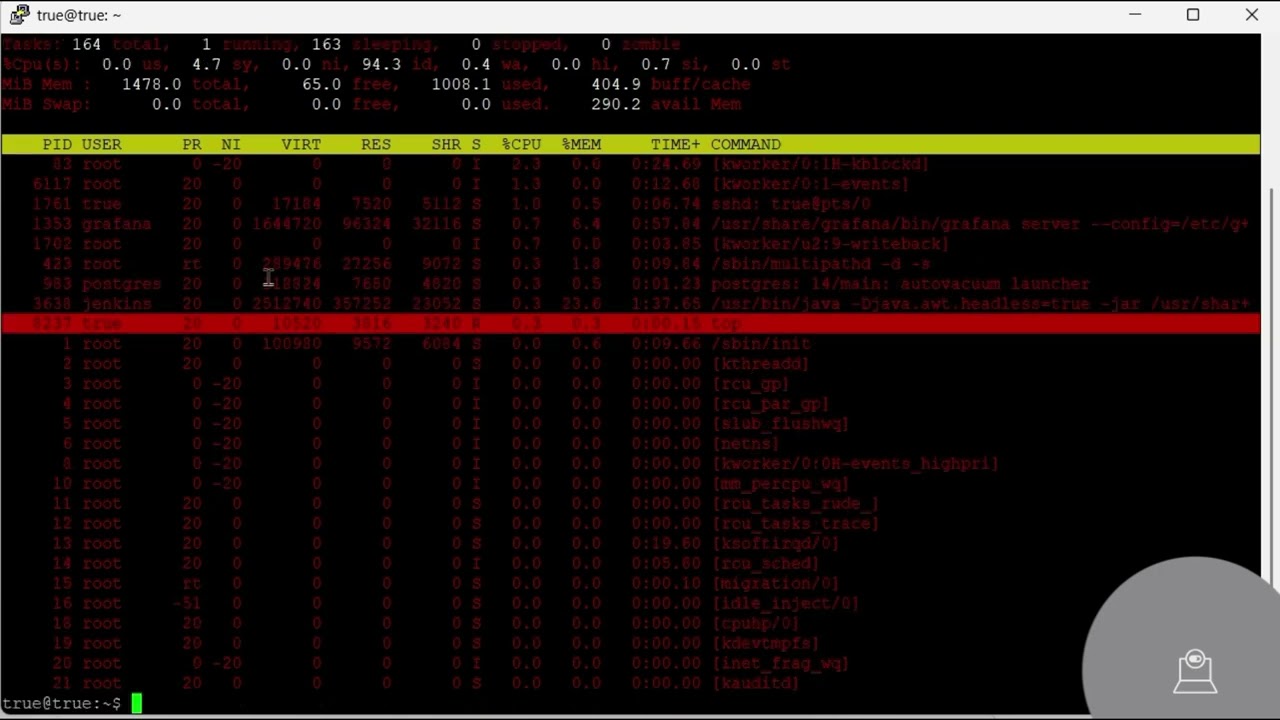Click the PID column header
Image resolution: width=1280 pixels, height=720 pixels.
pos(57,144)
